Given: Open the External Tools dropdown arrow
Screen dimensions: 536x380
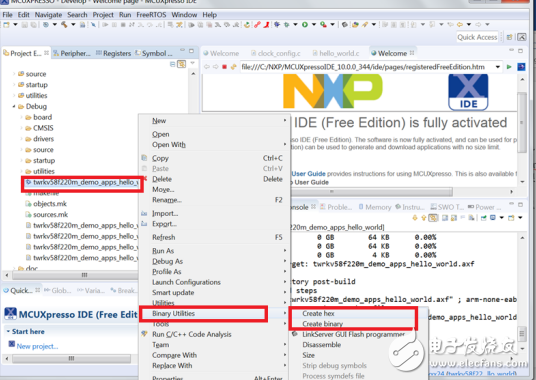Looking at the screenshot, I should click(x=332, y=25).
